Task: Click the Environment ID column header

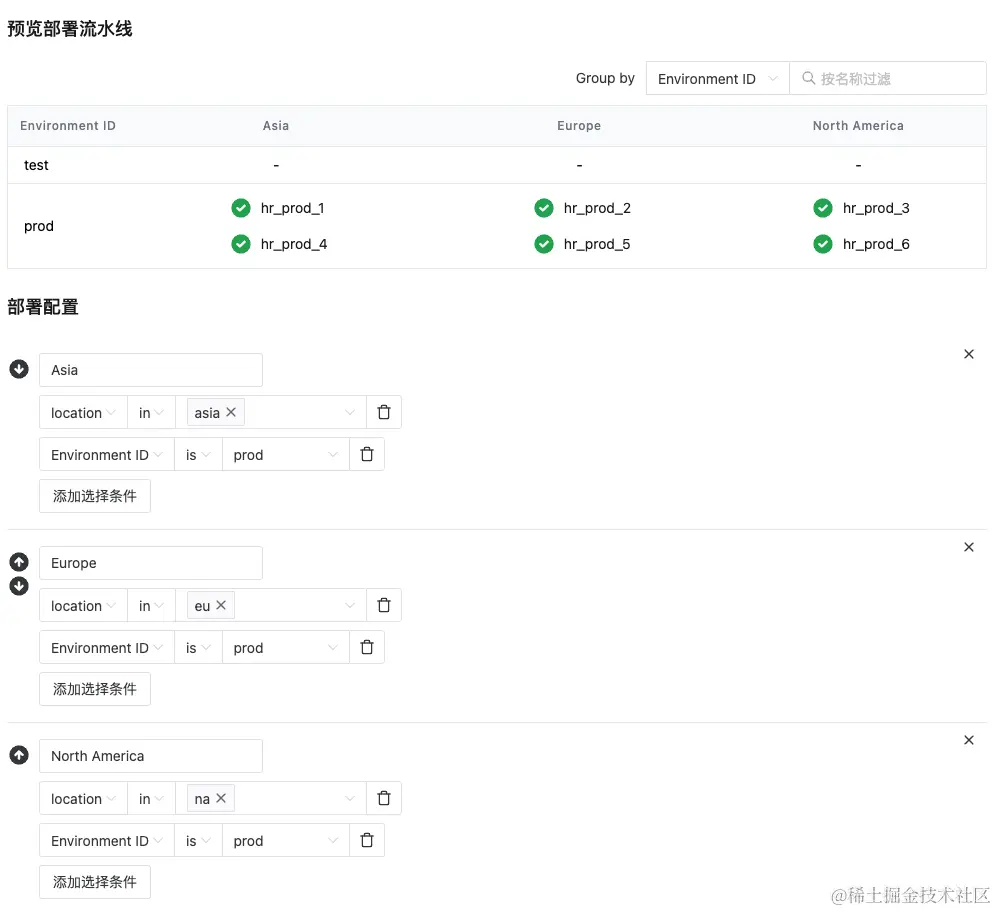Action: pyautogui.click(x=68, y=125)
